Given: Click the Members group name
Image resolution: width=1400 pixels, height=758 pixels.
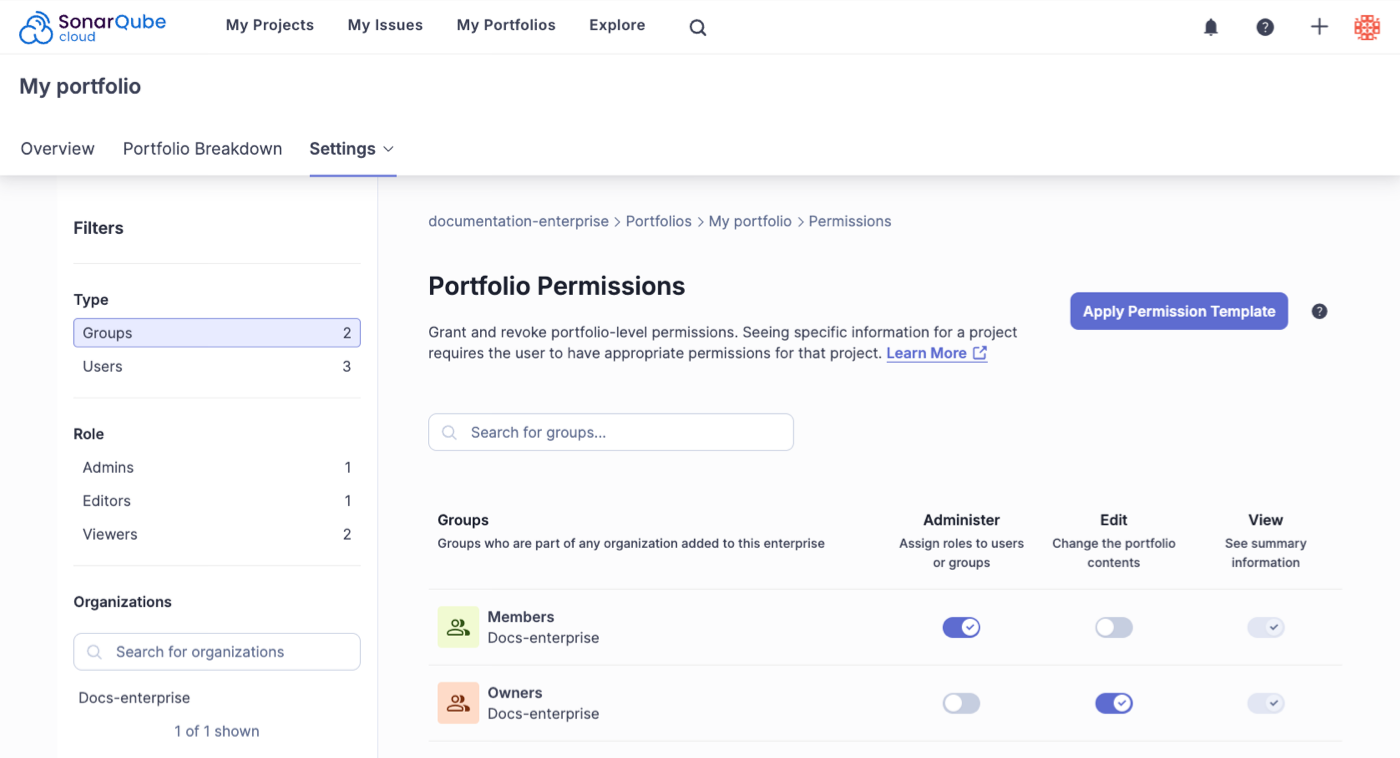Looking at the screenshot, I should 521,617.
